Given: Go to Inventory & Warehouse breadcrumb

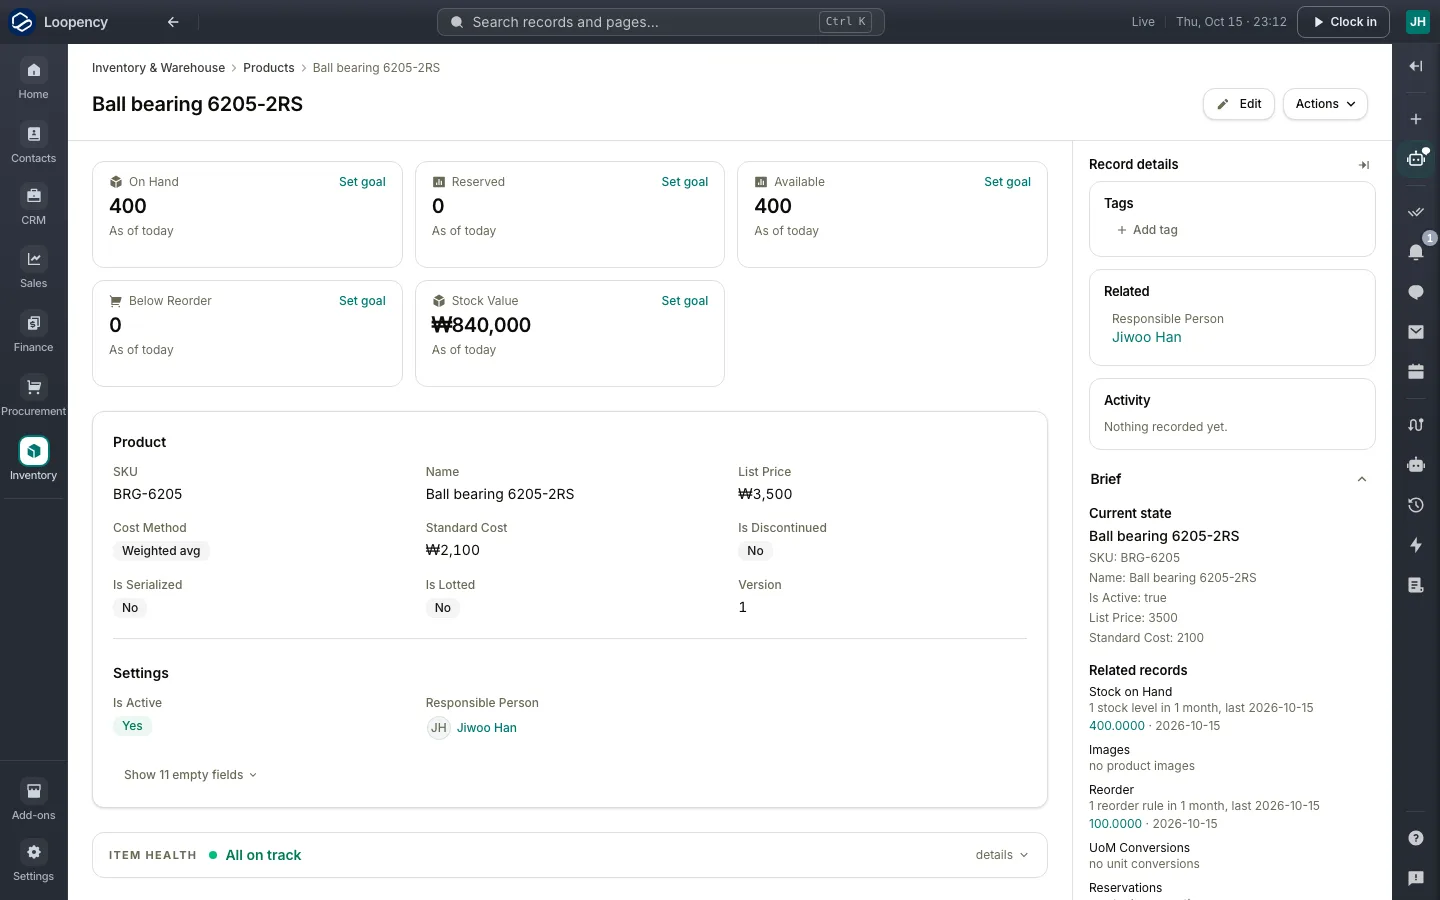Looking at the screenshot, I should (158, 68).
